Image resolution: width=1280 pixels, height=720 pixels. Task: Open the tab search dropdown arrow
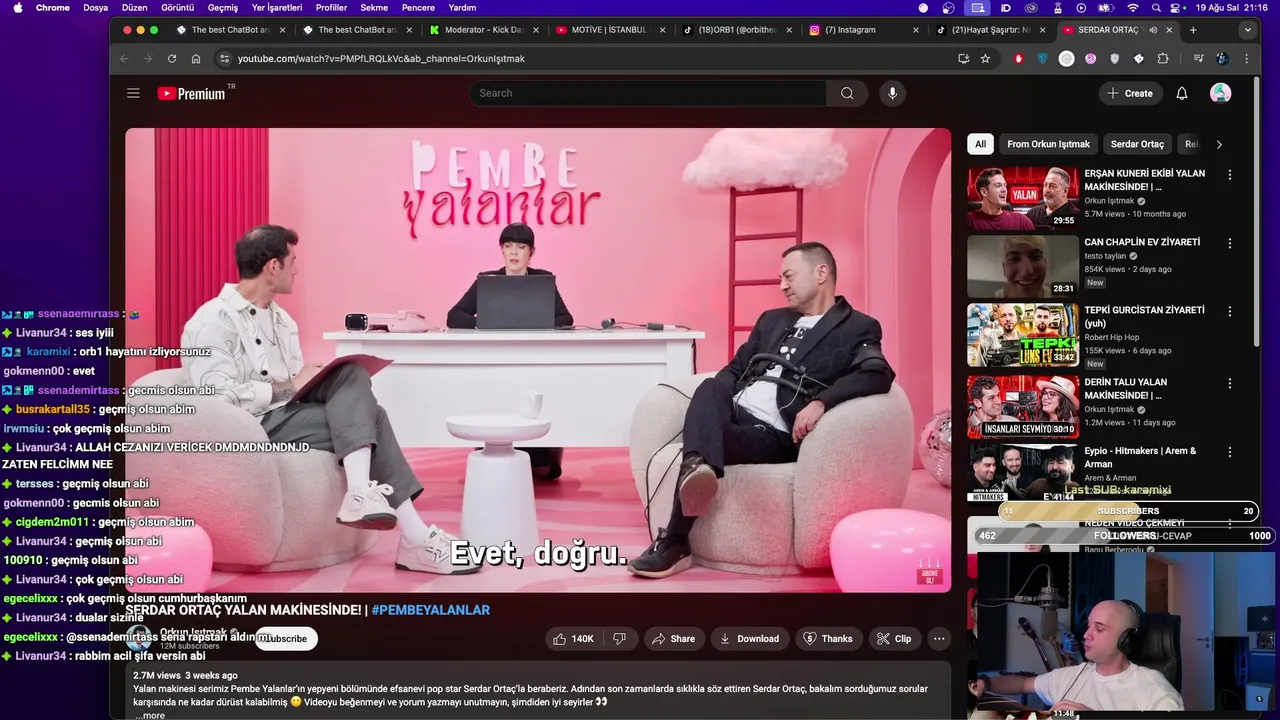pyautogui.click(x=1247, y=30)
